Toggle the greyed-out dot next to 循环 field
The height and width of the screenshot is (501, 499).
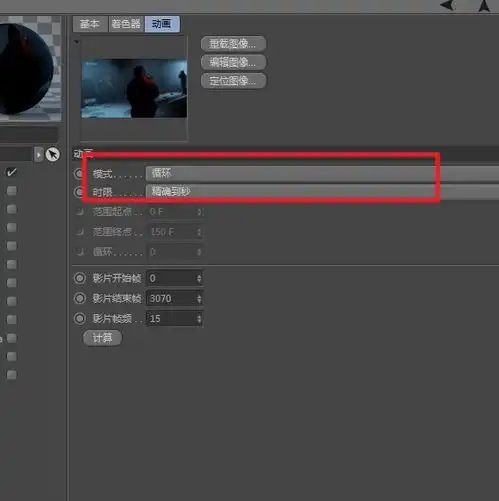point(80,251)
